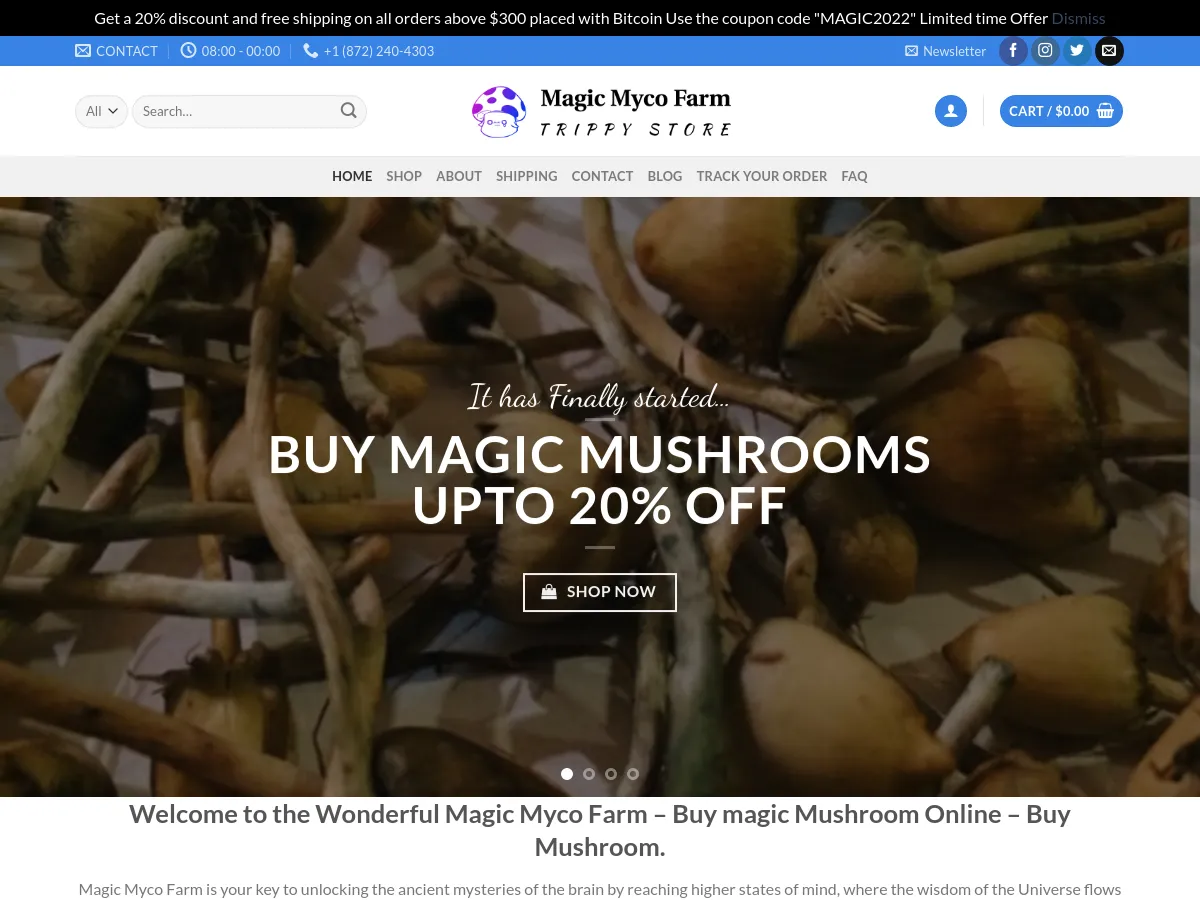Submit search using the magnifier icon
The width and height of the screenshot is (1200, 900).
pyautogui.click(x=348, y=111)
